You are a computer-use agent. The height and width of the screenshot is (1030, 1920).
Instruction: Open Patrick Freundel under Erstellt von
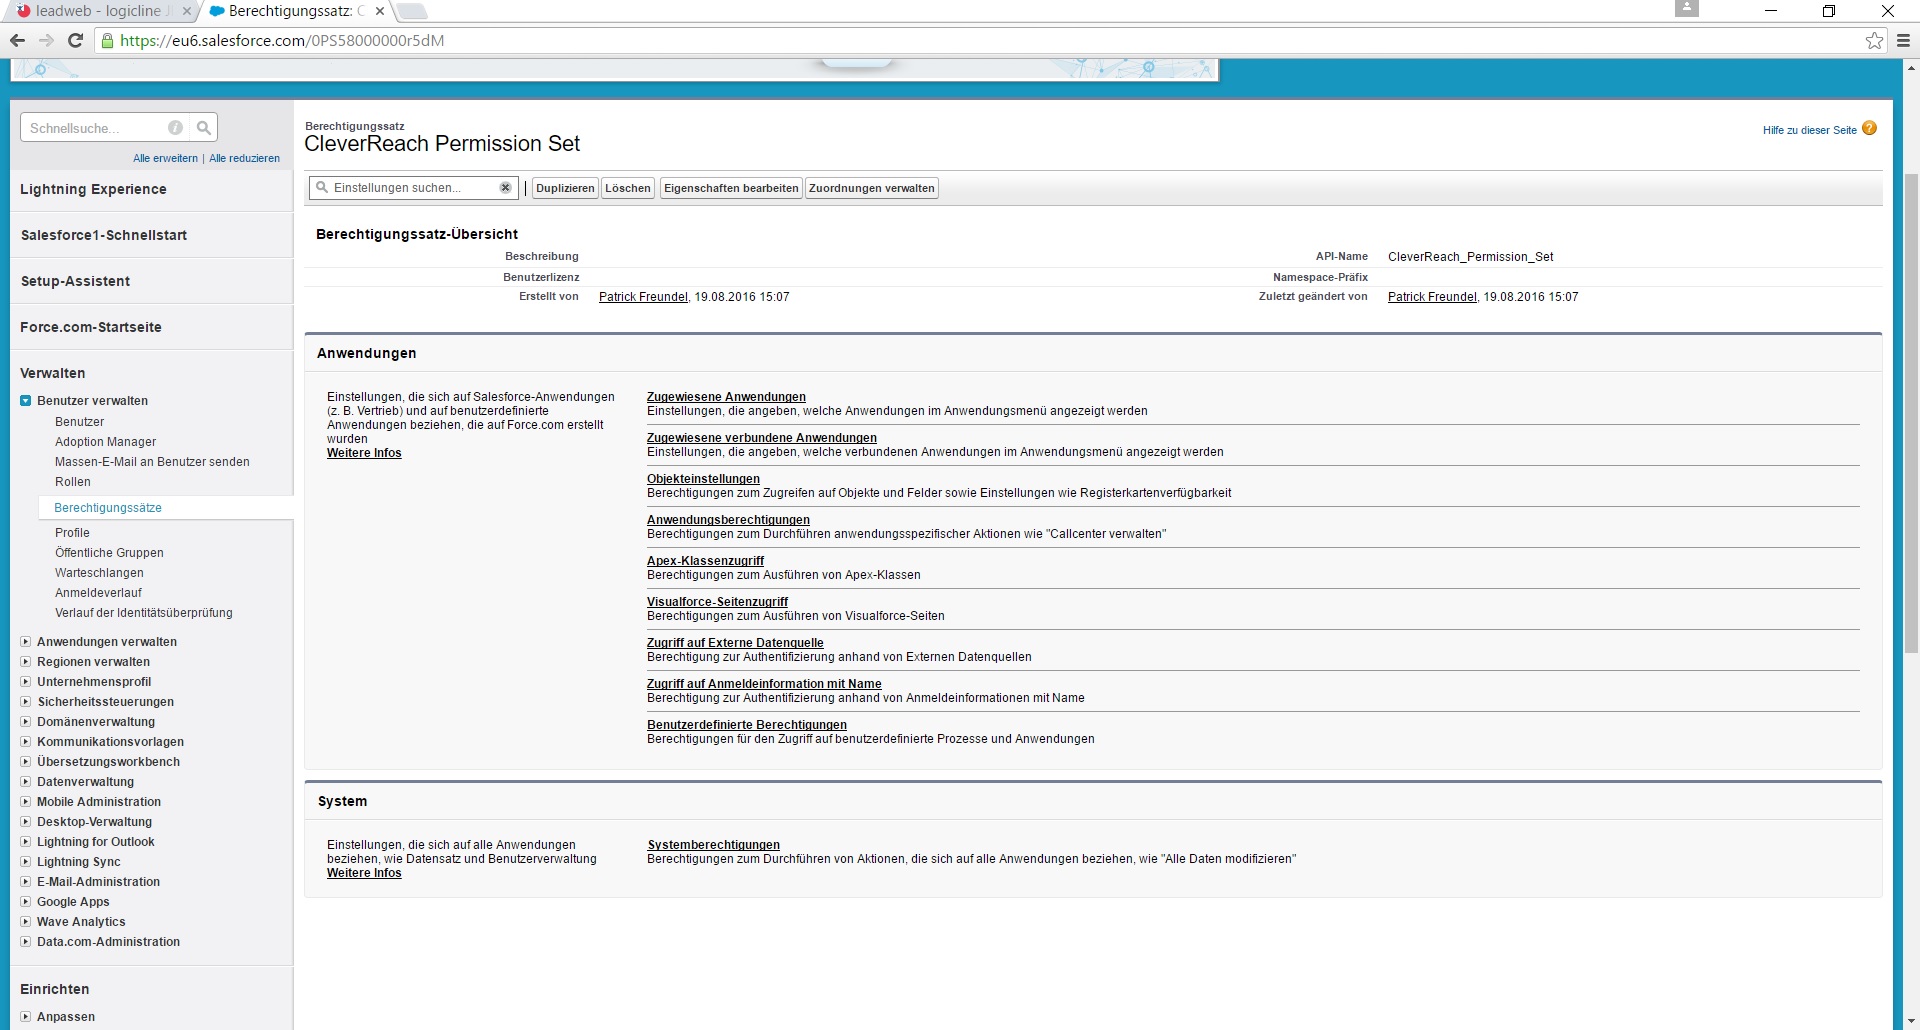point(643,297)
